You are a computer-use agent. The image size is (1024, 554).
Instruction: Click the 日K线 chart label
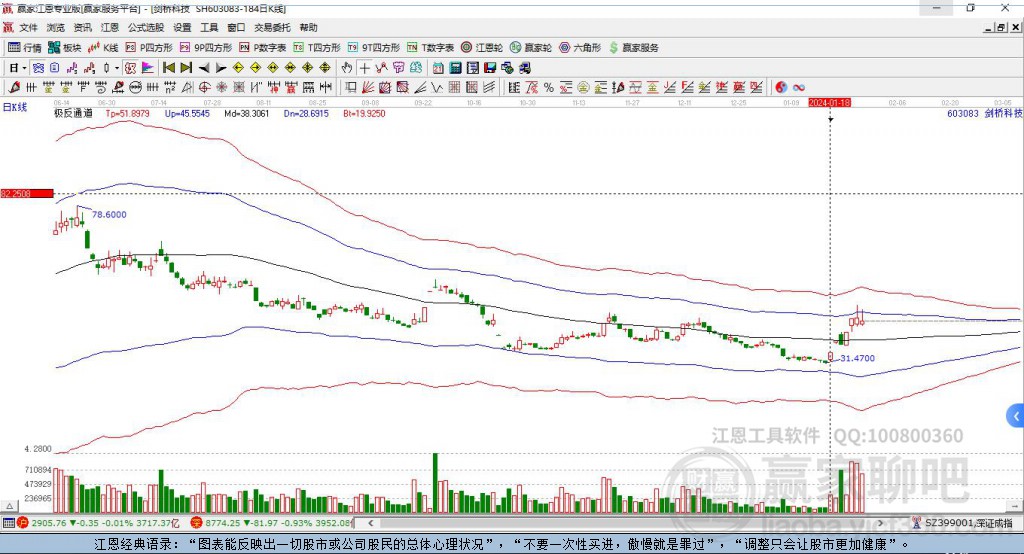click(15, 107)
